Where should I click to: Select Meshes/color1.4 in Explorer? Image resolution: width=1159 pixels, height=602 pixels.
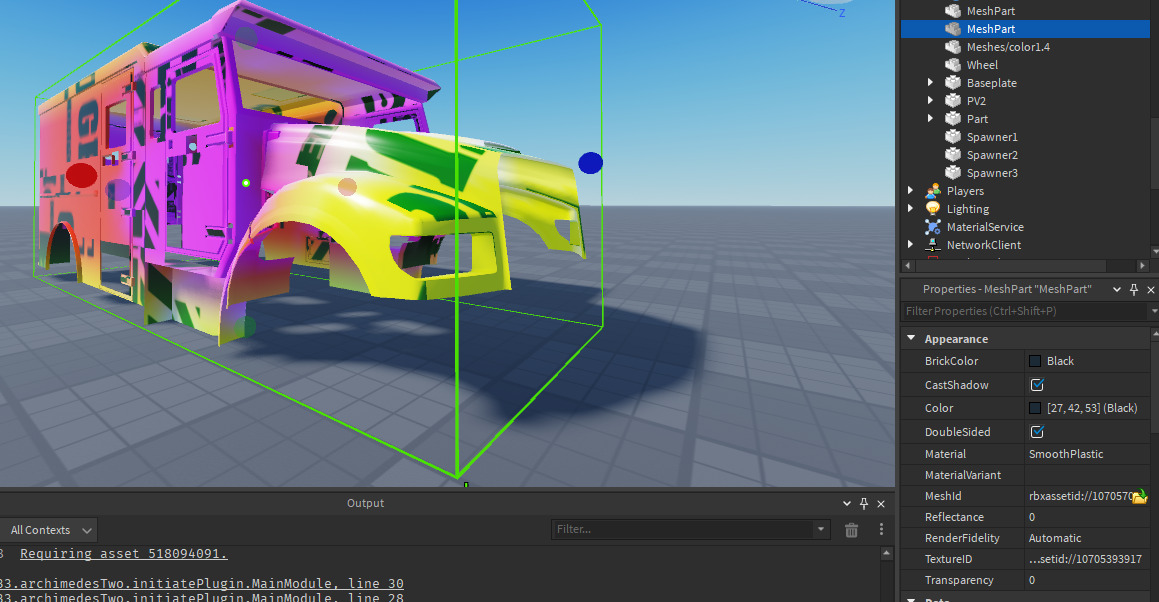(x=1008, y=47)
